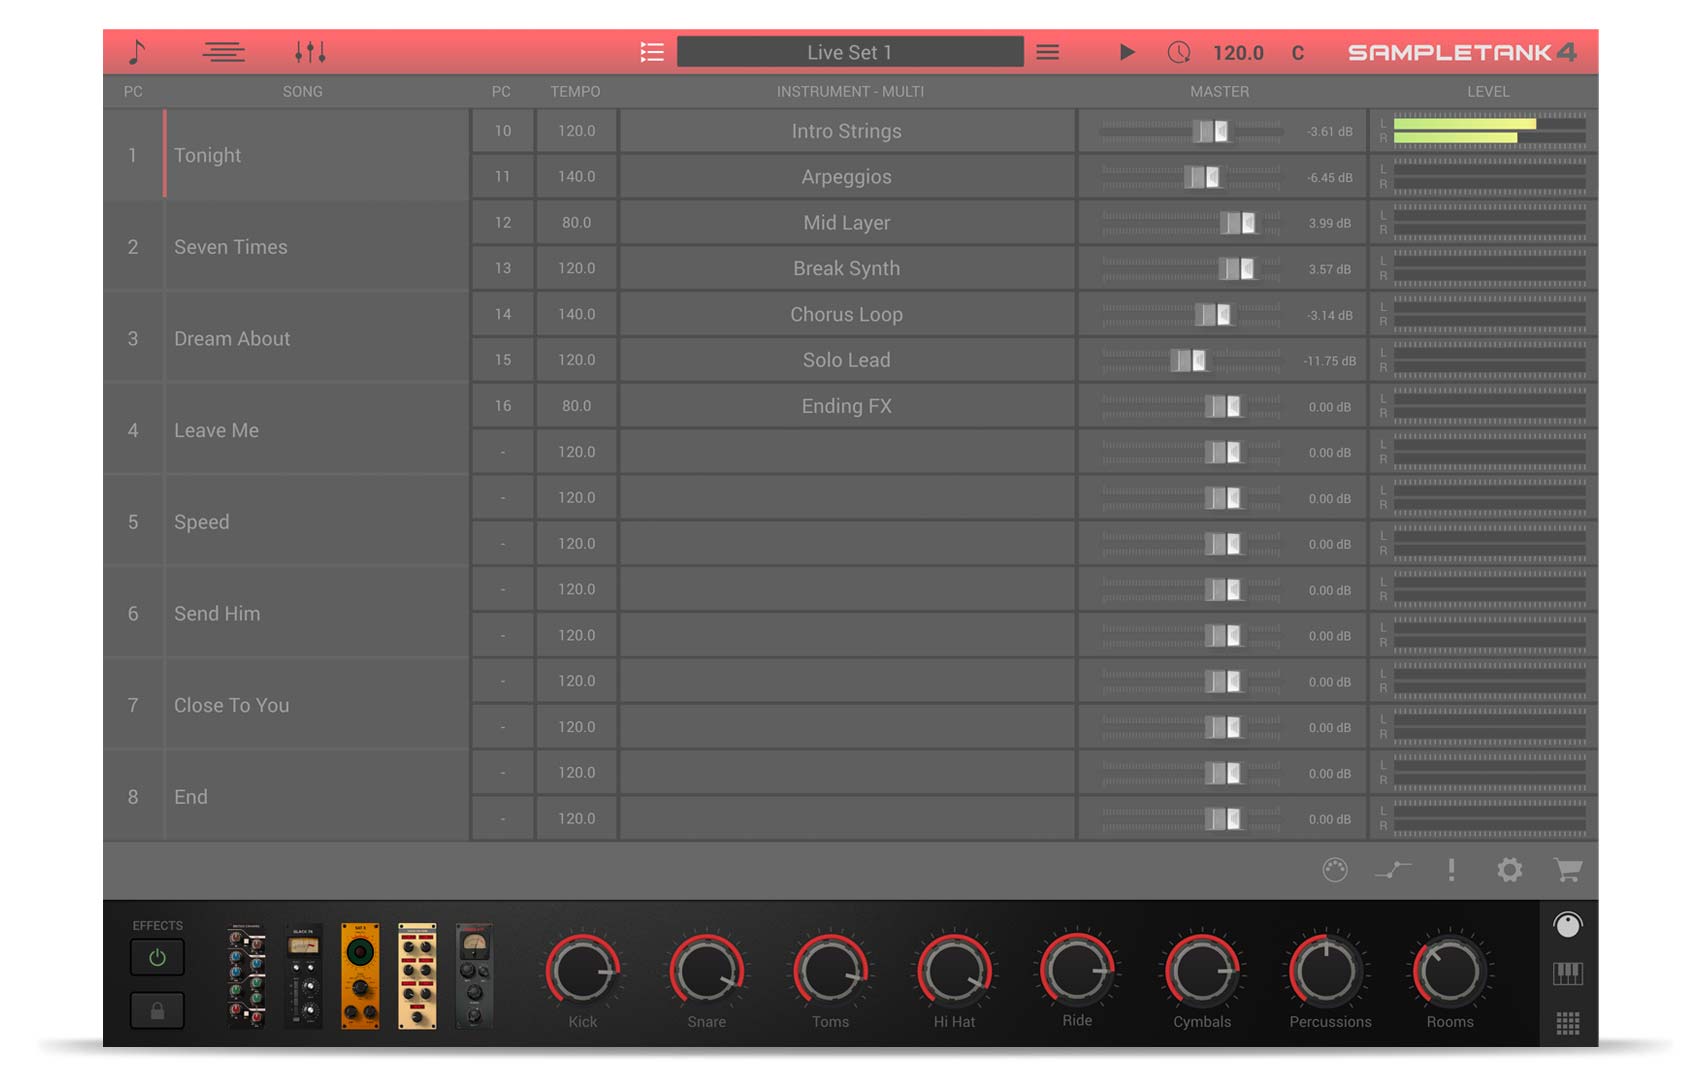Toggle the Effects power button

pos(157,958)
